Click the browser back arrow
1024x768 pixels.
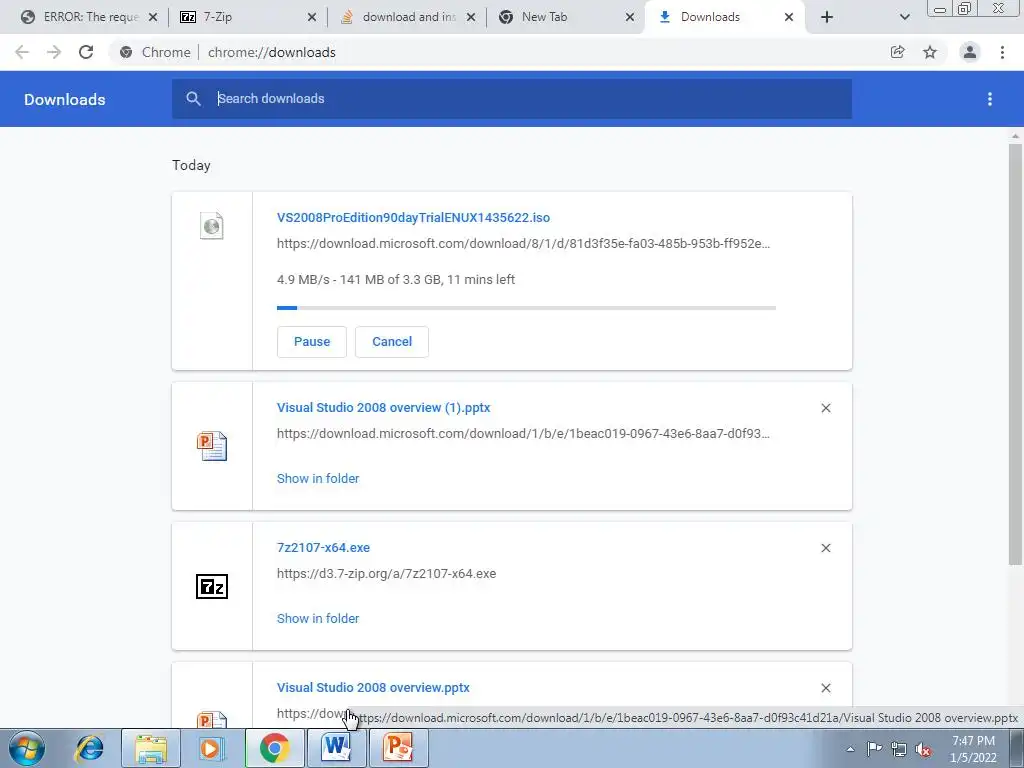click(x=22, y=52)
